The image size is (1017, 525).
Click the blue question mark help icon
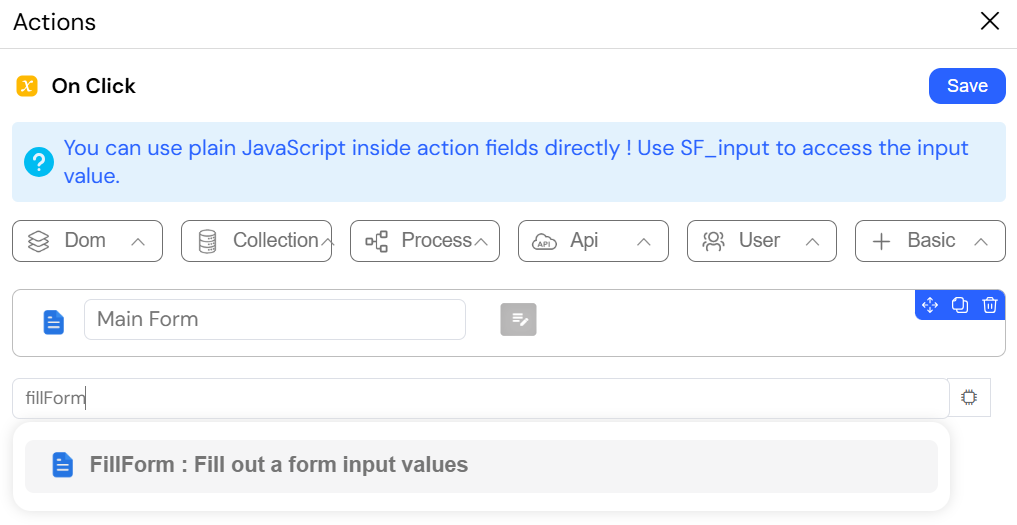coord(39,162)
